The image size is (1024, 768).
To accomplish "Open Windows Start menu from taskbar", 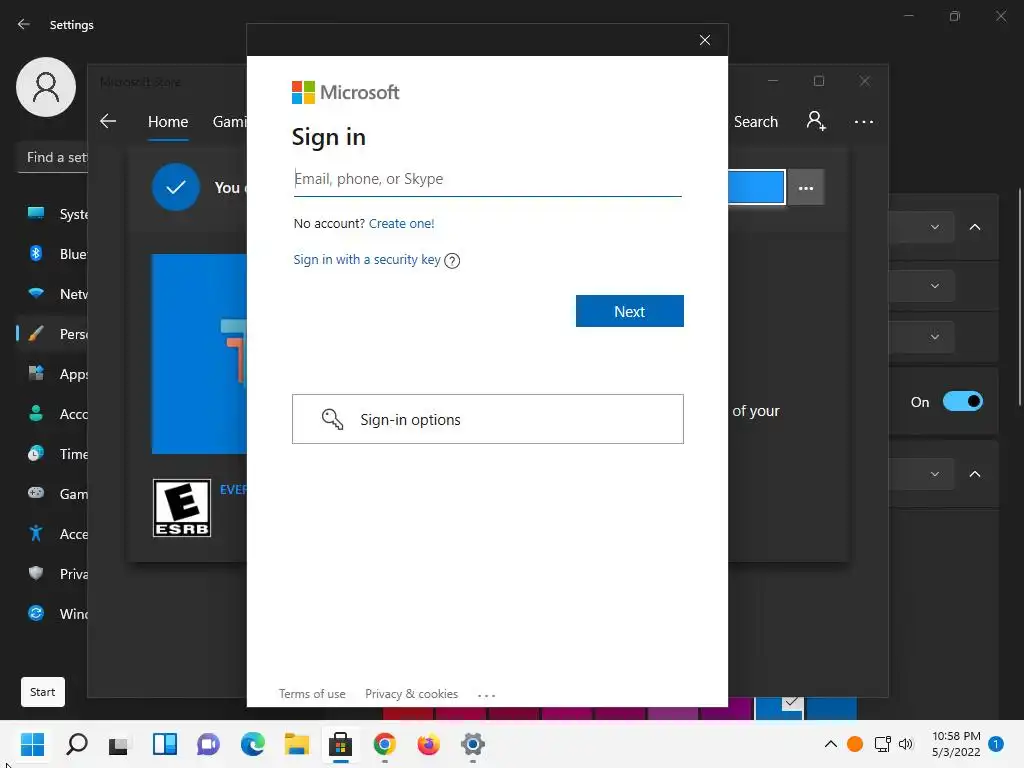I will point(32,744).
